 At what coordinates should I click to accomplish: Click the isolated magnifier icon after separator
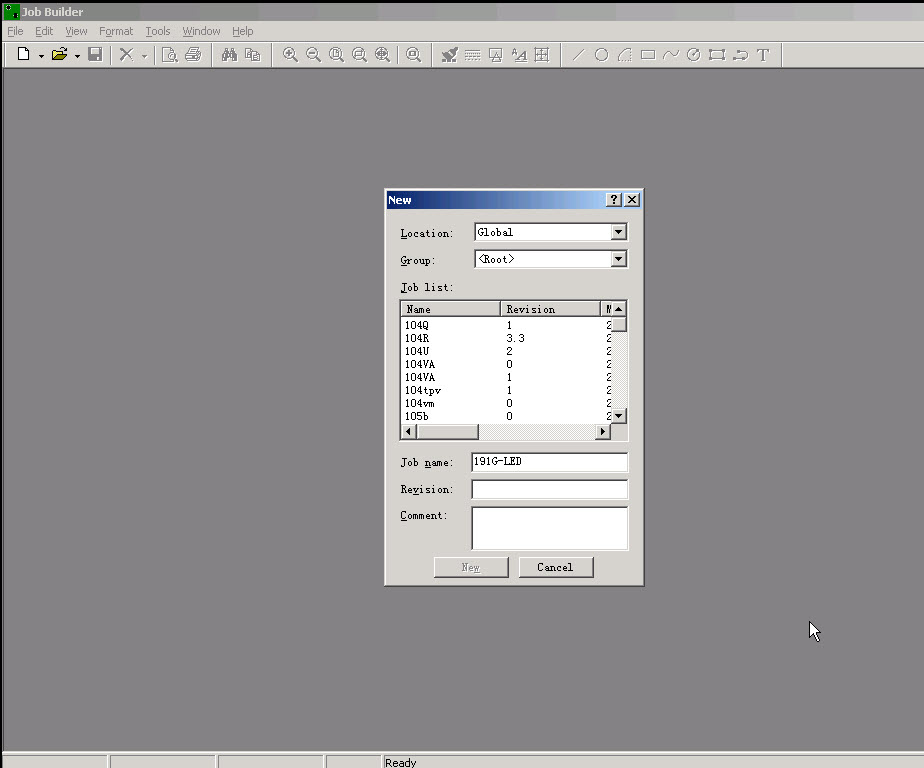414,54
